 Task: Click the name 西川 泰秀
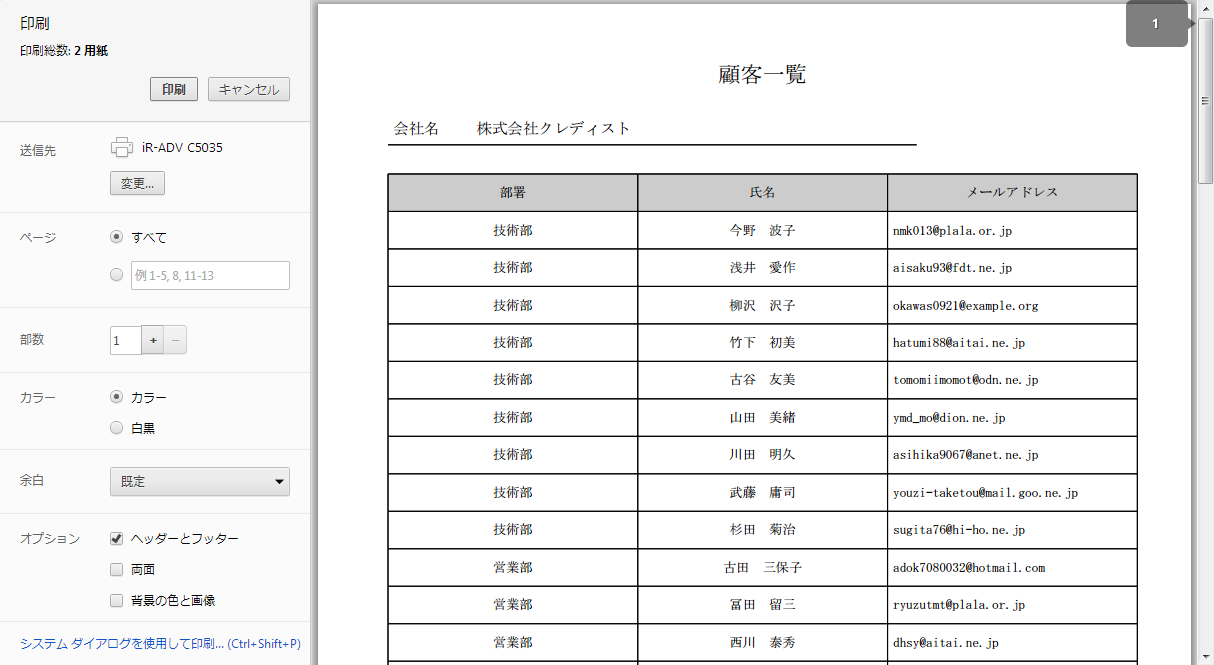[763, 642]
